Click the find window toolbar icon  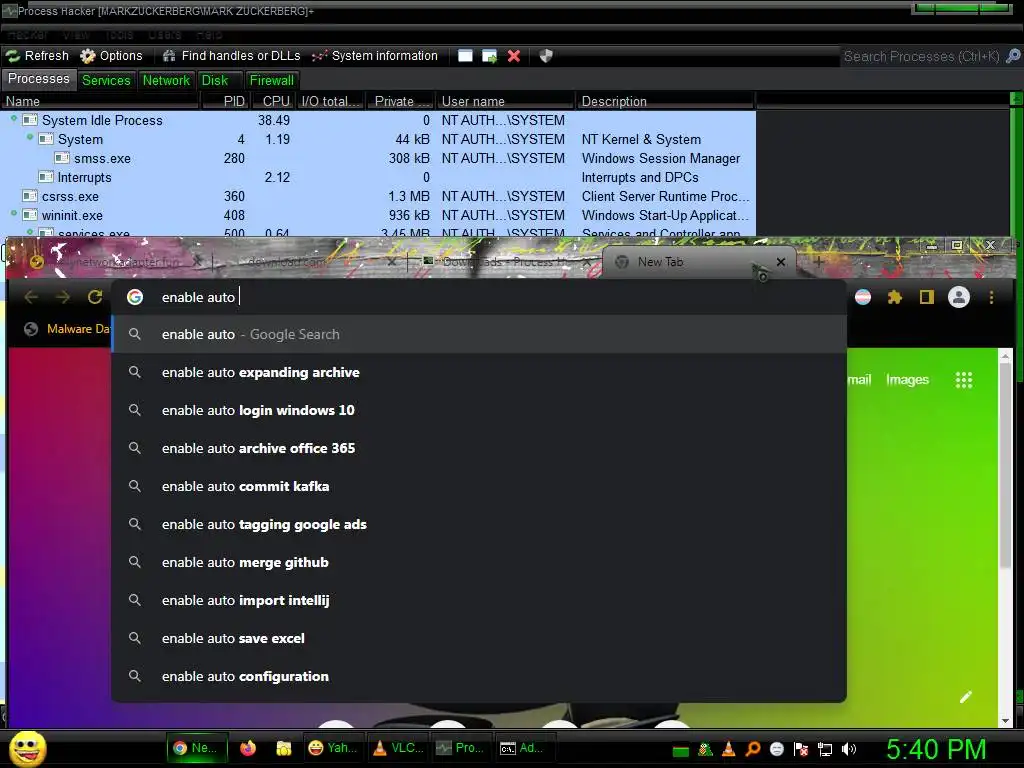465,56
